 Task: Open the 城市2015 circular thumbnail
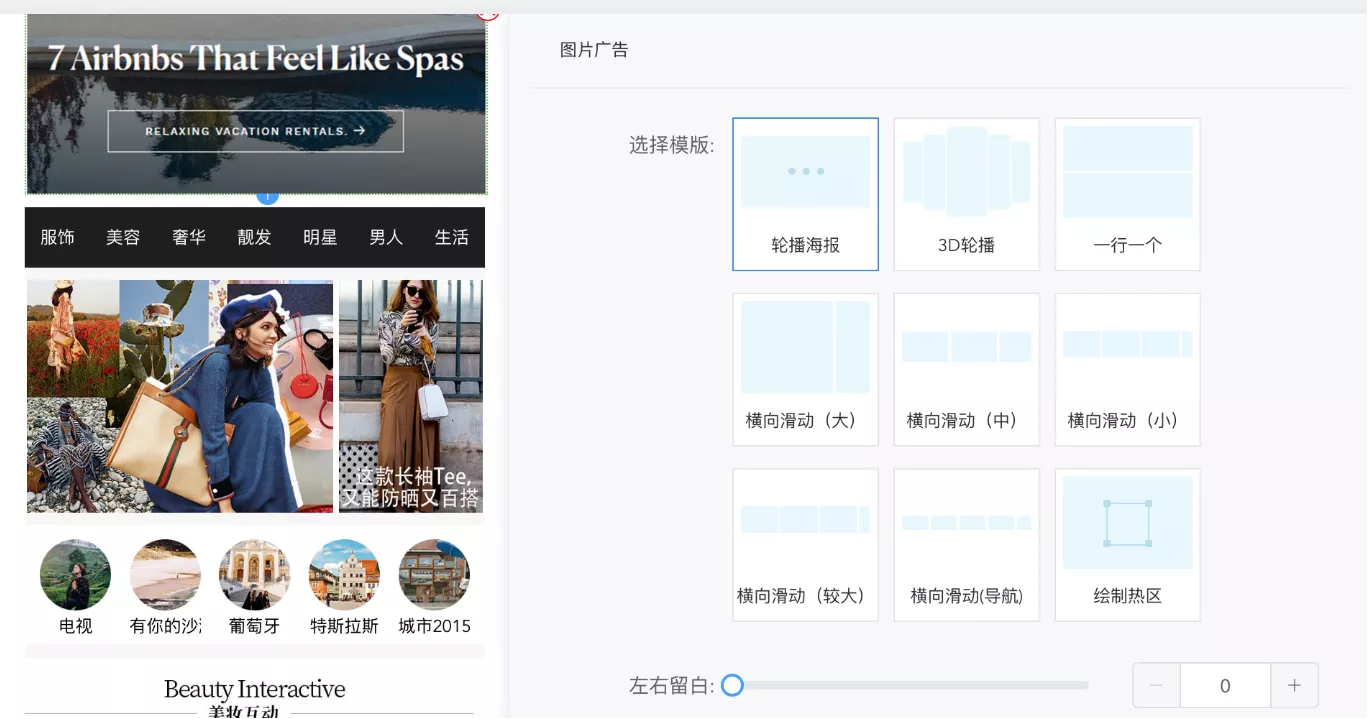pos(434,575)
